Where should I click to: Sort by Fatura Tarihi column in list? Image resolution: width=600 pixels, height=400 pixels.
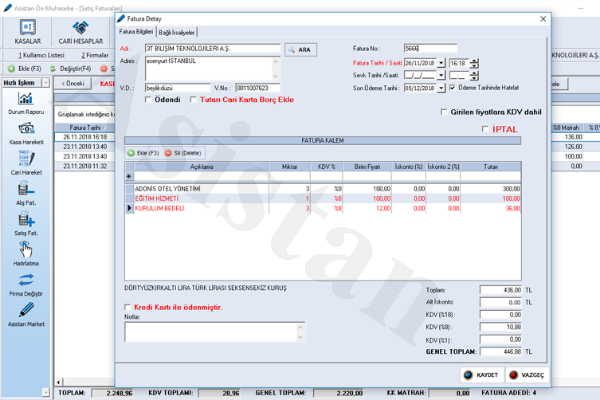(x=85, y=127)
